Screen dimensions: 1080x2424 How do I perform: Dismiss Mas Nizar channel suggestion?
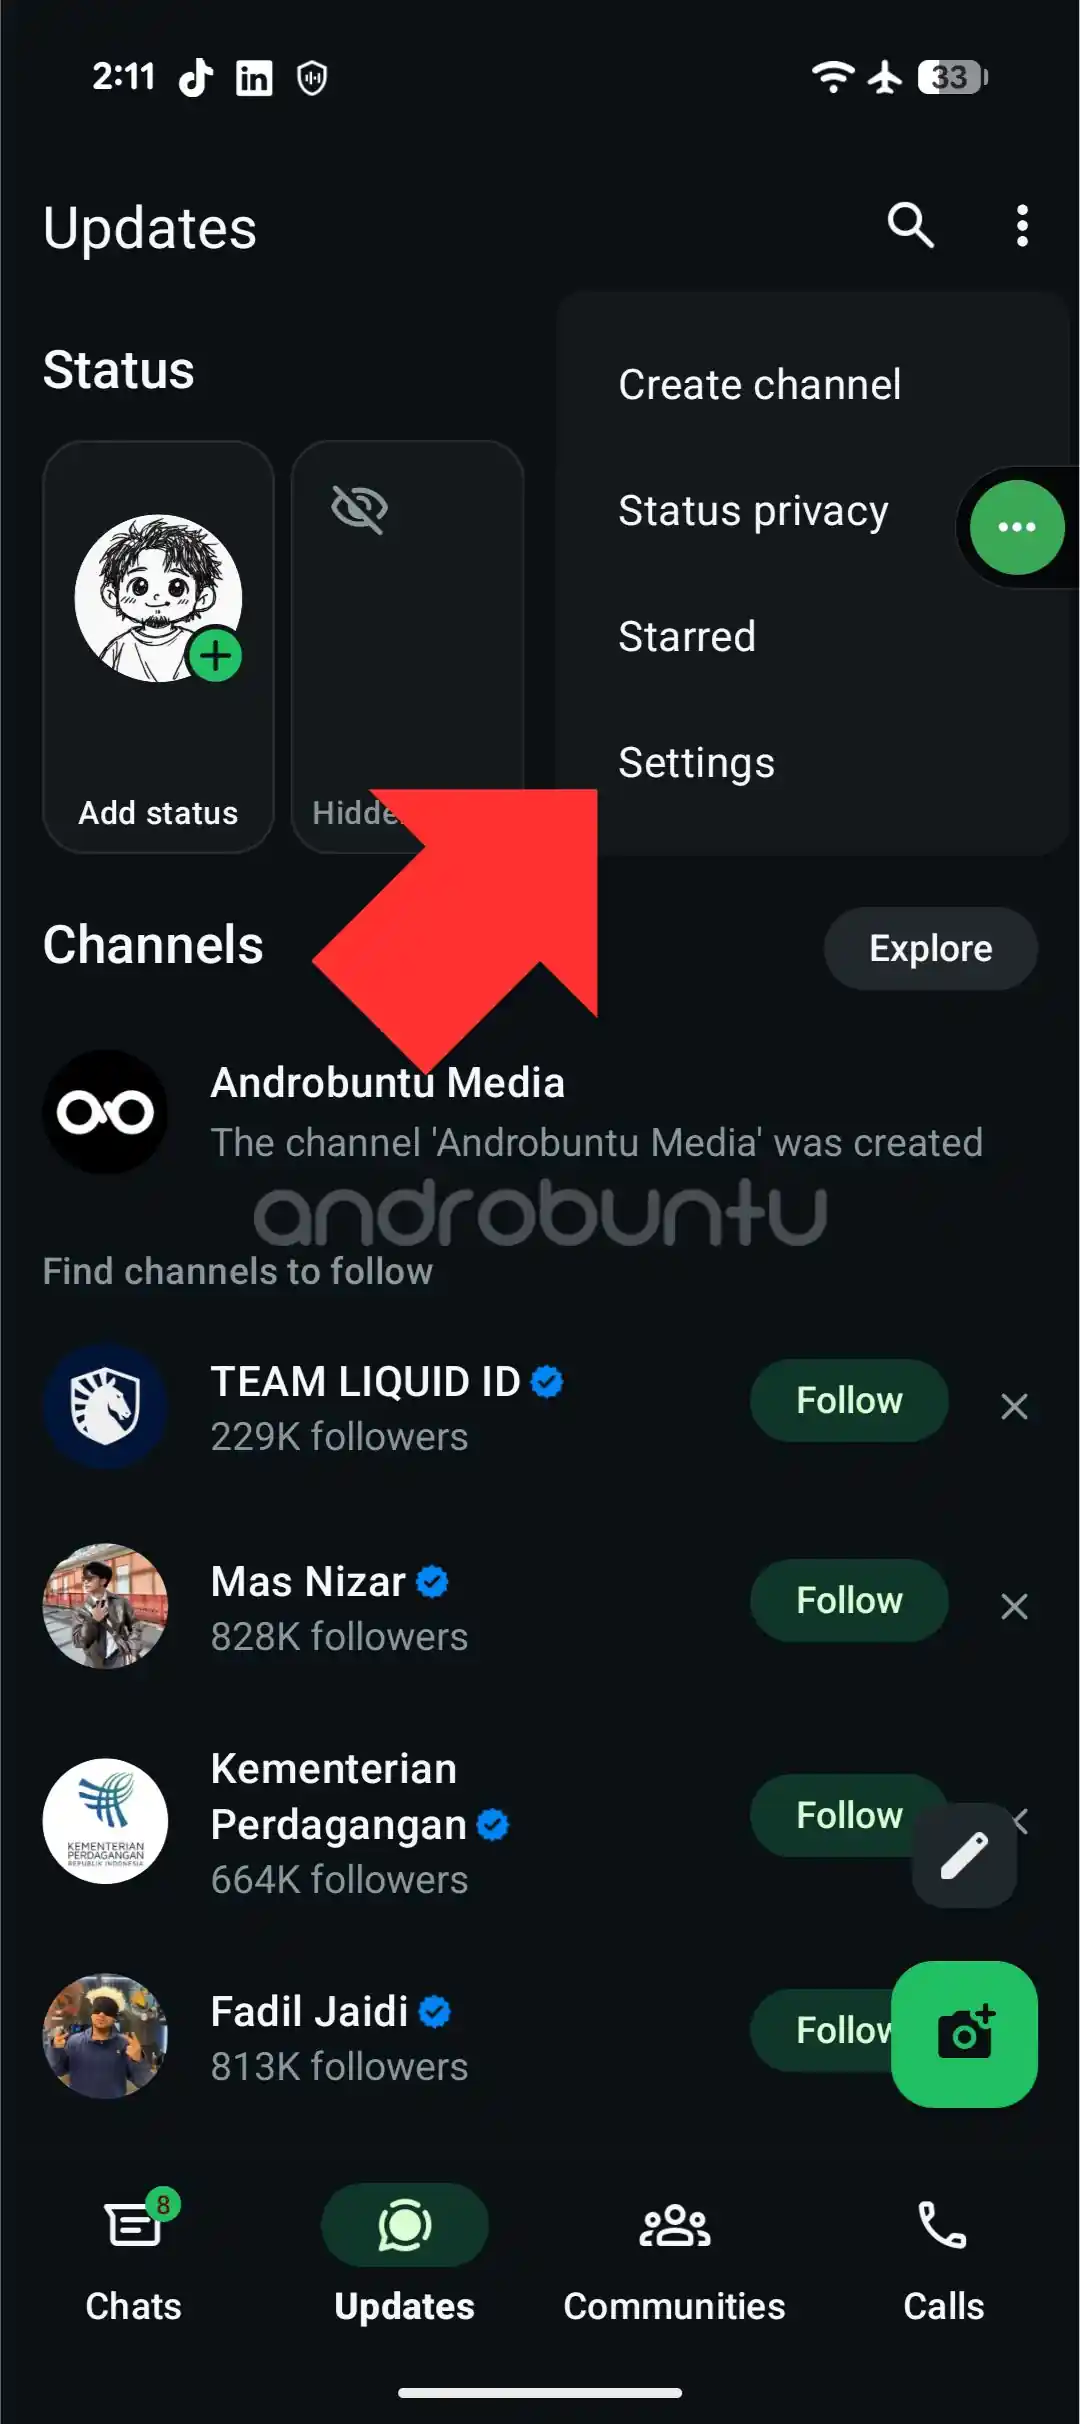(1014, 1607)
